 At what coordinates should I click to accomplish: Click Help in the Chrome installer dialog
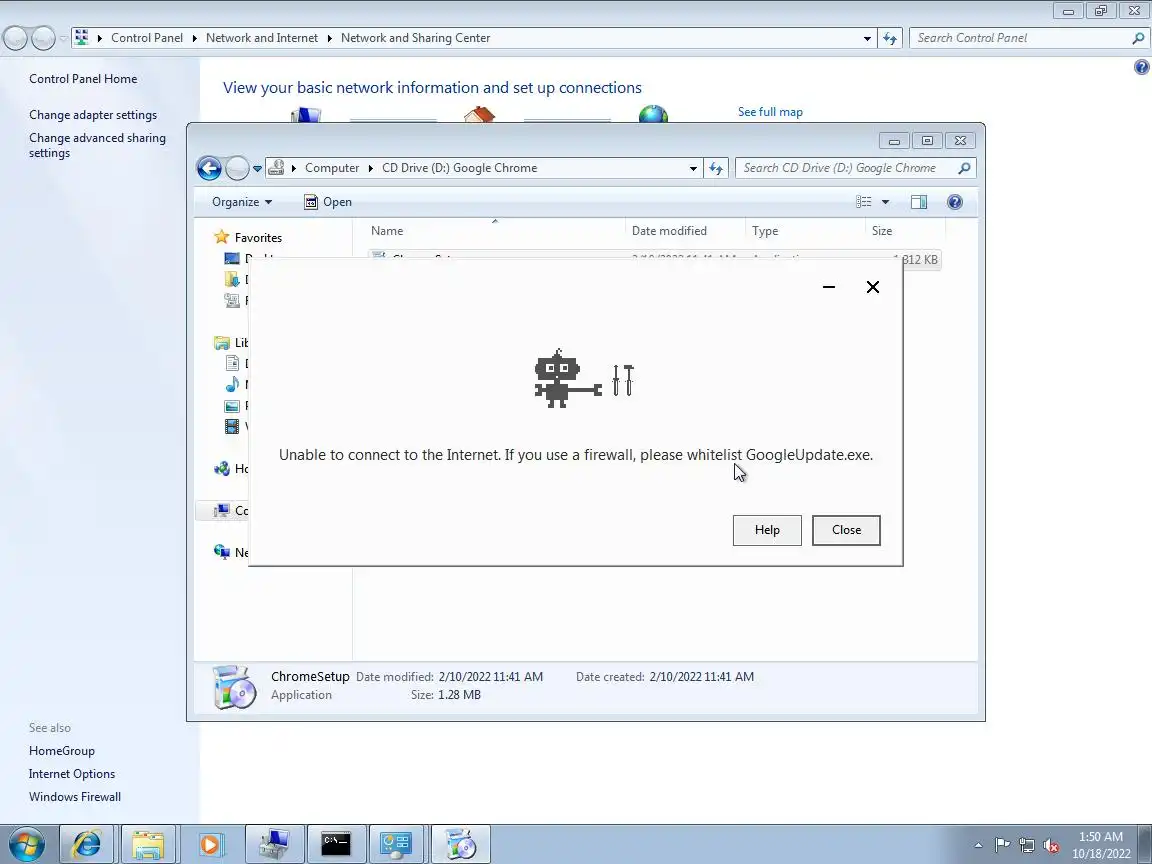click(x=766, y=530)
